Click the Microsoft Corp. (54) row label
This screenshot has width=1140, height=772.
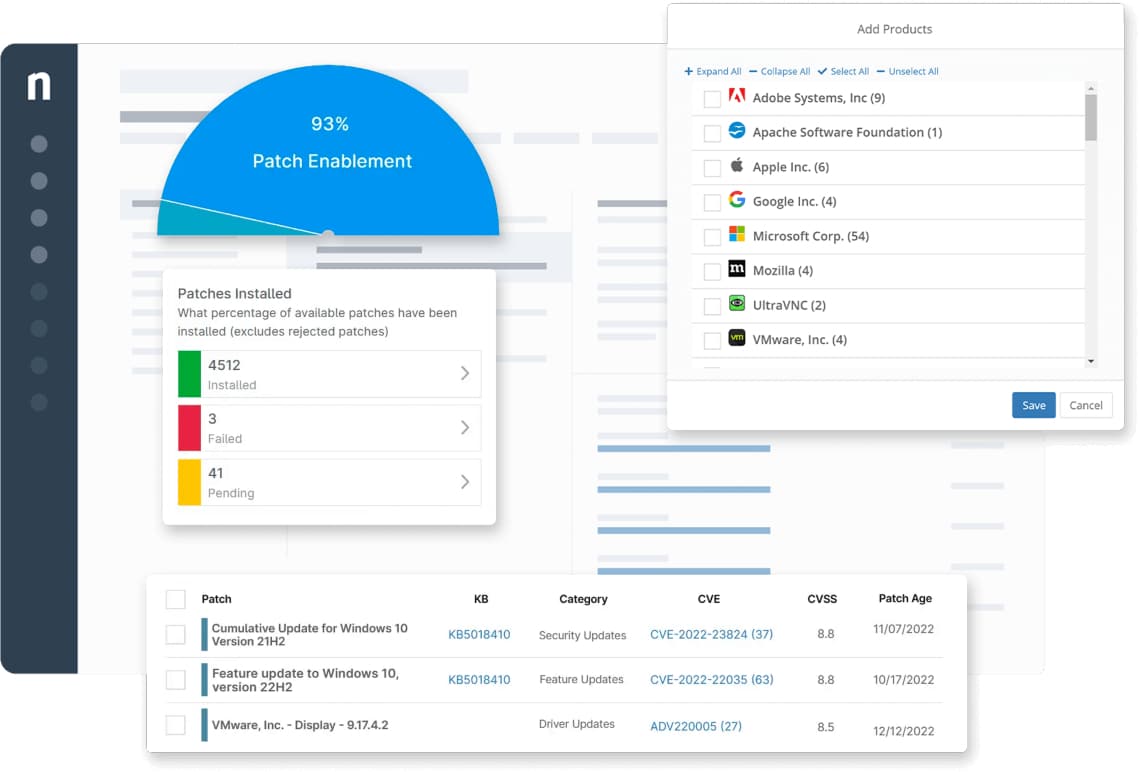coord(811,236)
